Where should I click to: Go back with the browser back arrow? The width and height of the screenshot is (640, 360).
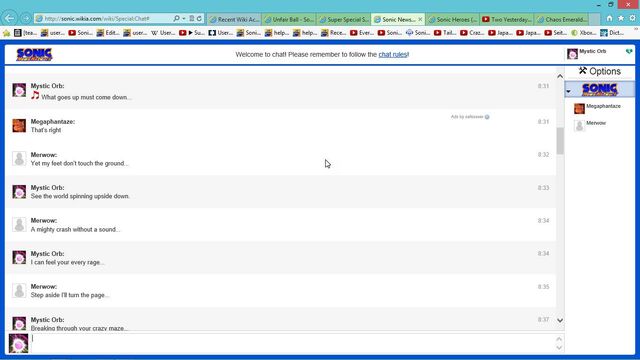tap(9, 18)
